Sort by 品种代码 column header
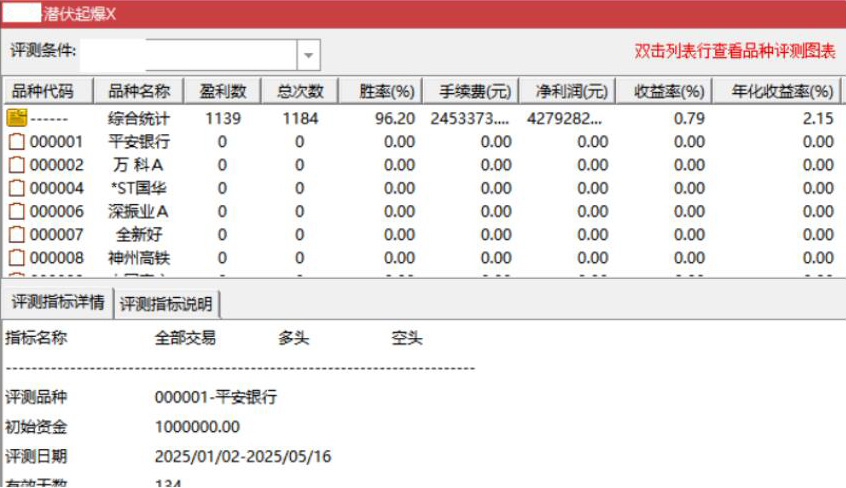Viewport: 846px width, 488px height. tap(49, 91)
